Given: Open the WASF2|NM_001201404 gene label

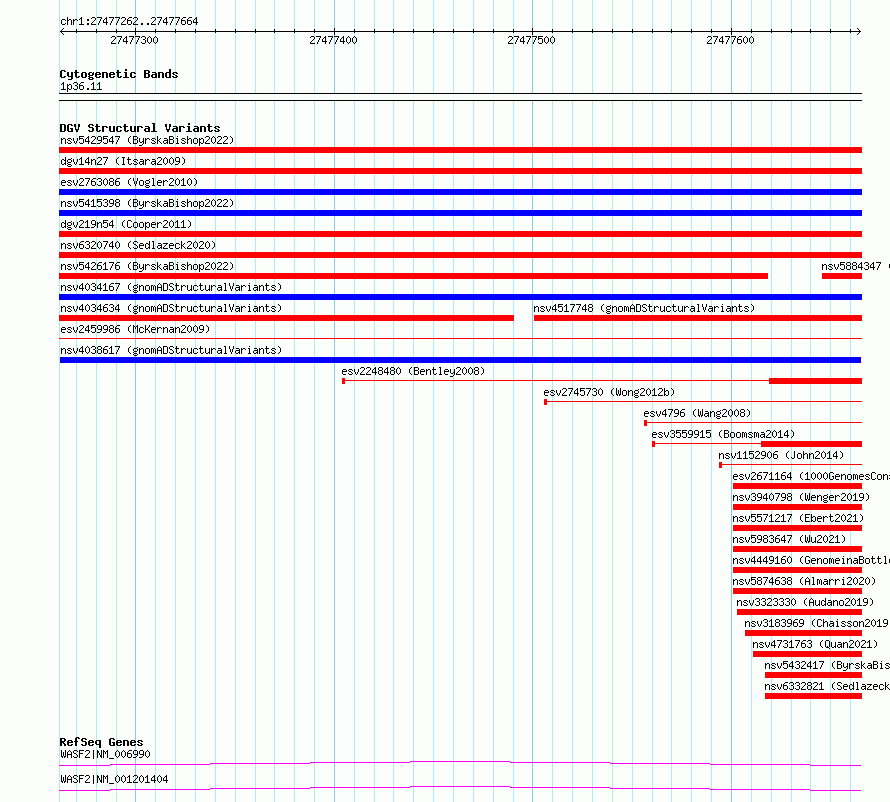Looking at the screenshot, I should point(114,779).
